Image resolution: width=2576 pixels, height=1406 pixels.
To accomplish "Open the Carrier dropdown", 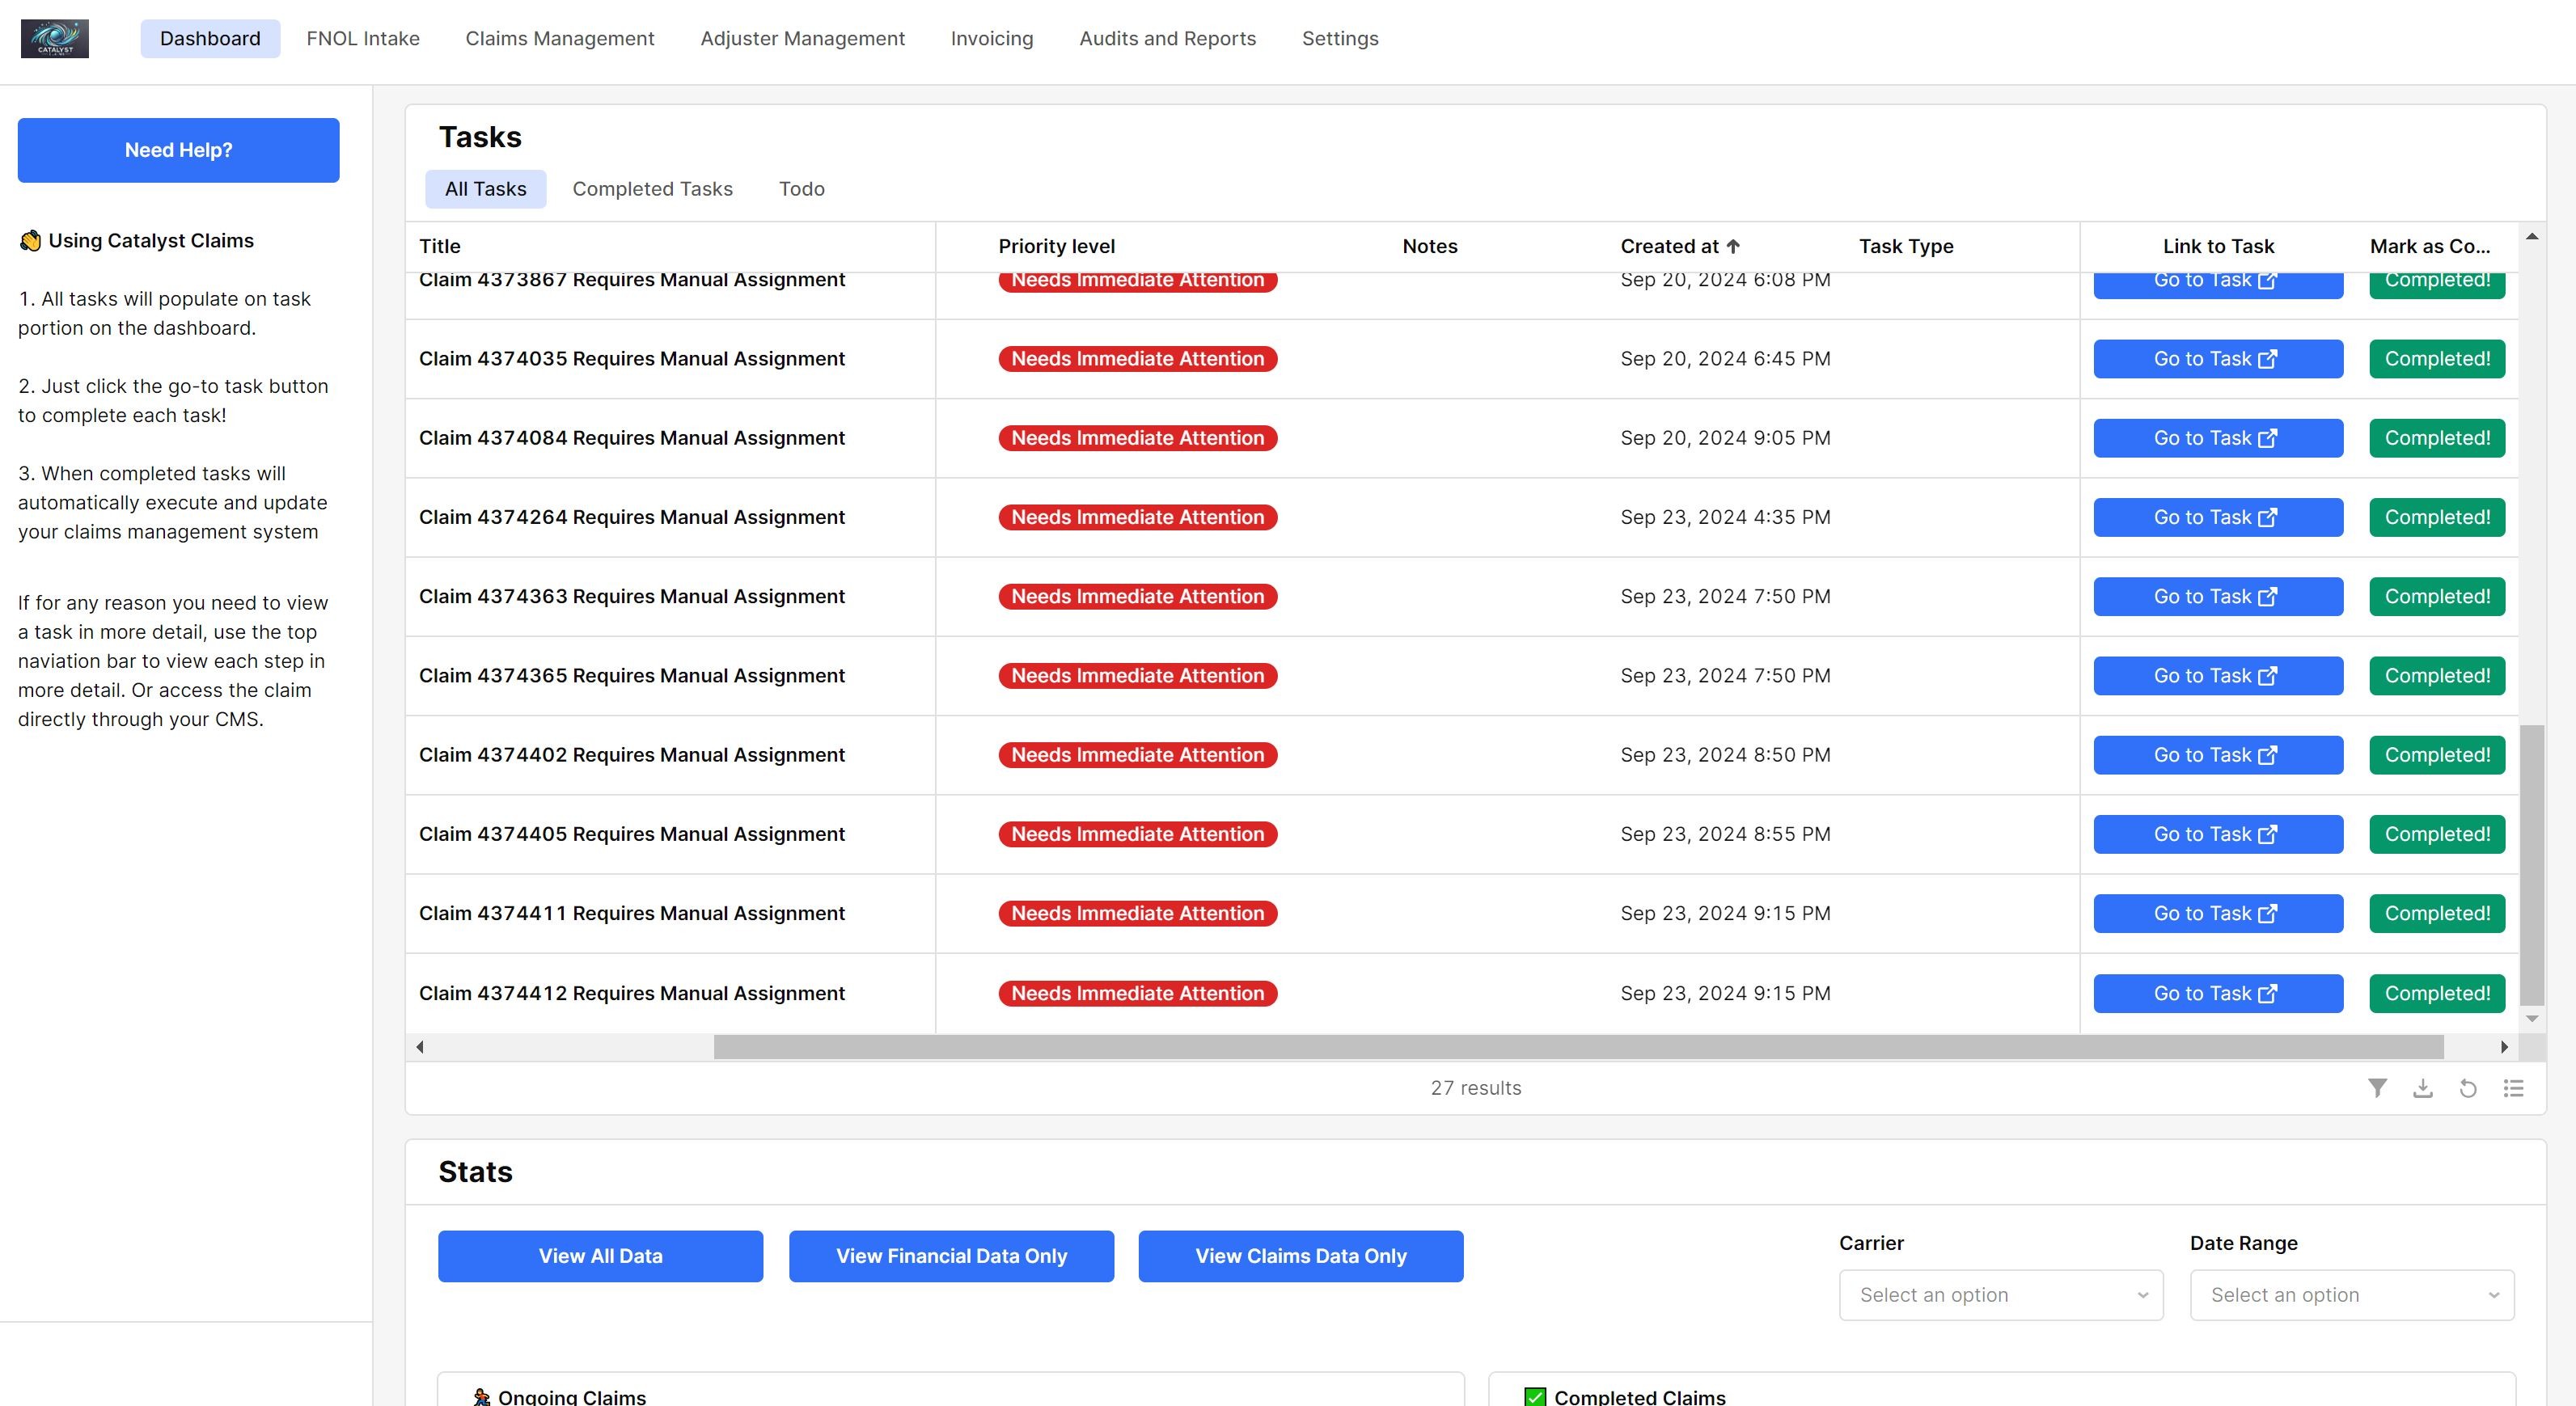I will point(2001,1295).
